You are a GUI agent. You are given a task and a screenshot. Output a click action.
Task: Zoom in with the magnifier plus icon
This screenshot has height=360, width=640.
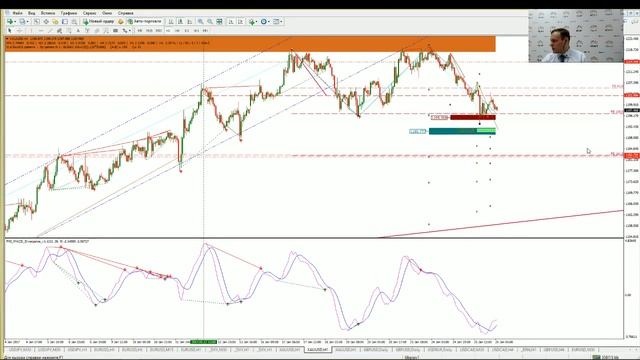pos(200,21)
